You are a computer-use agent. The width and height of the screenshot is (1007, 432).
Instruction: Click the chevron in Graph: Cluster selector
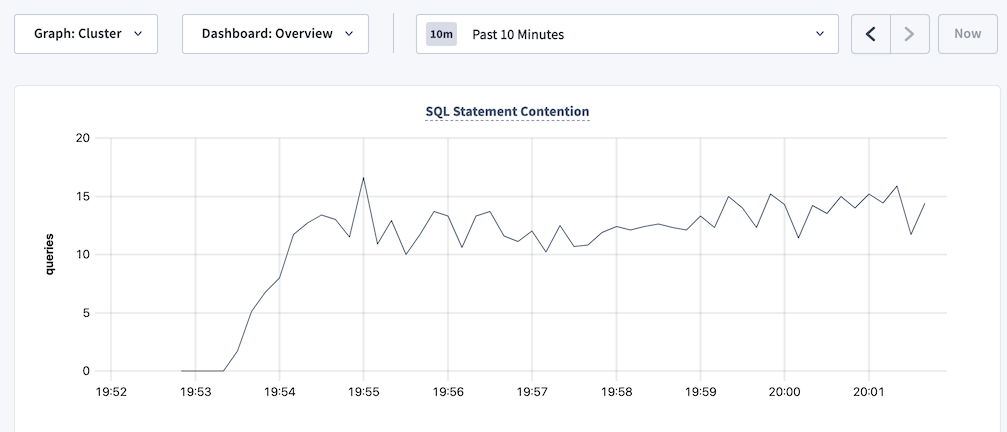coord(138,34)
